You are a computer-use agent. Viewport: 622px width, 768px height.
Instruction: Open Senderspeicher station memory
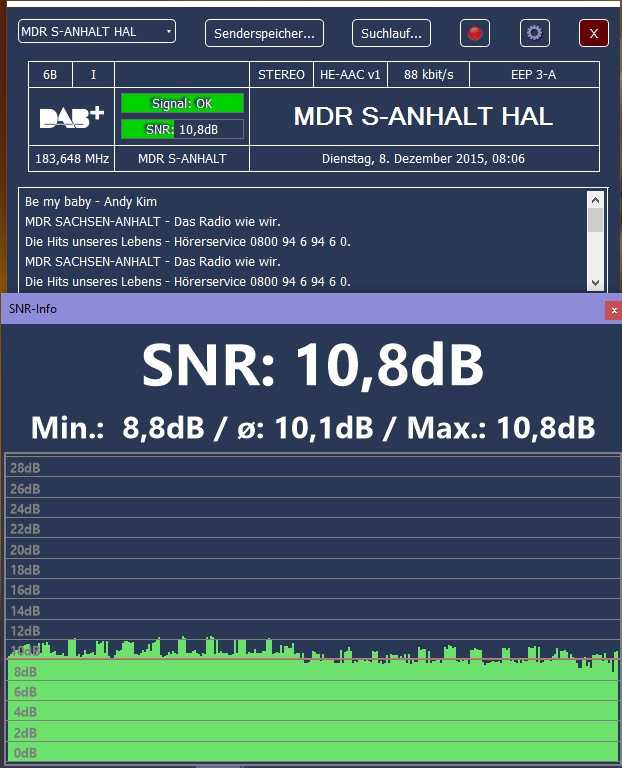[x=265, y=33]
